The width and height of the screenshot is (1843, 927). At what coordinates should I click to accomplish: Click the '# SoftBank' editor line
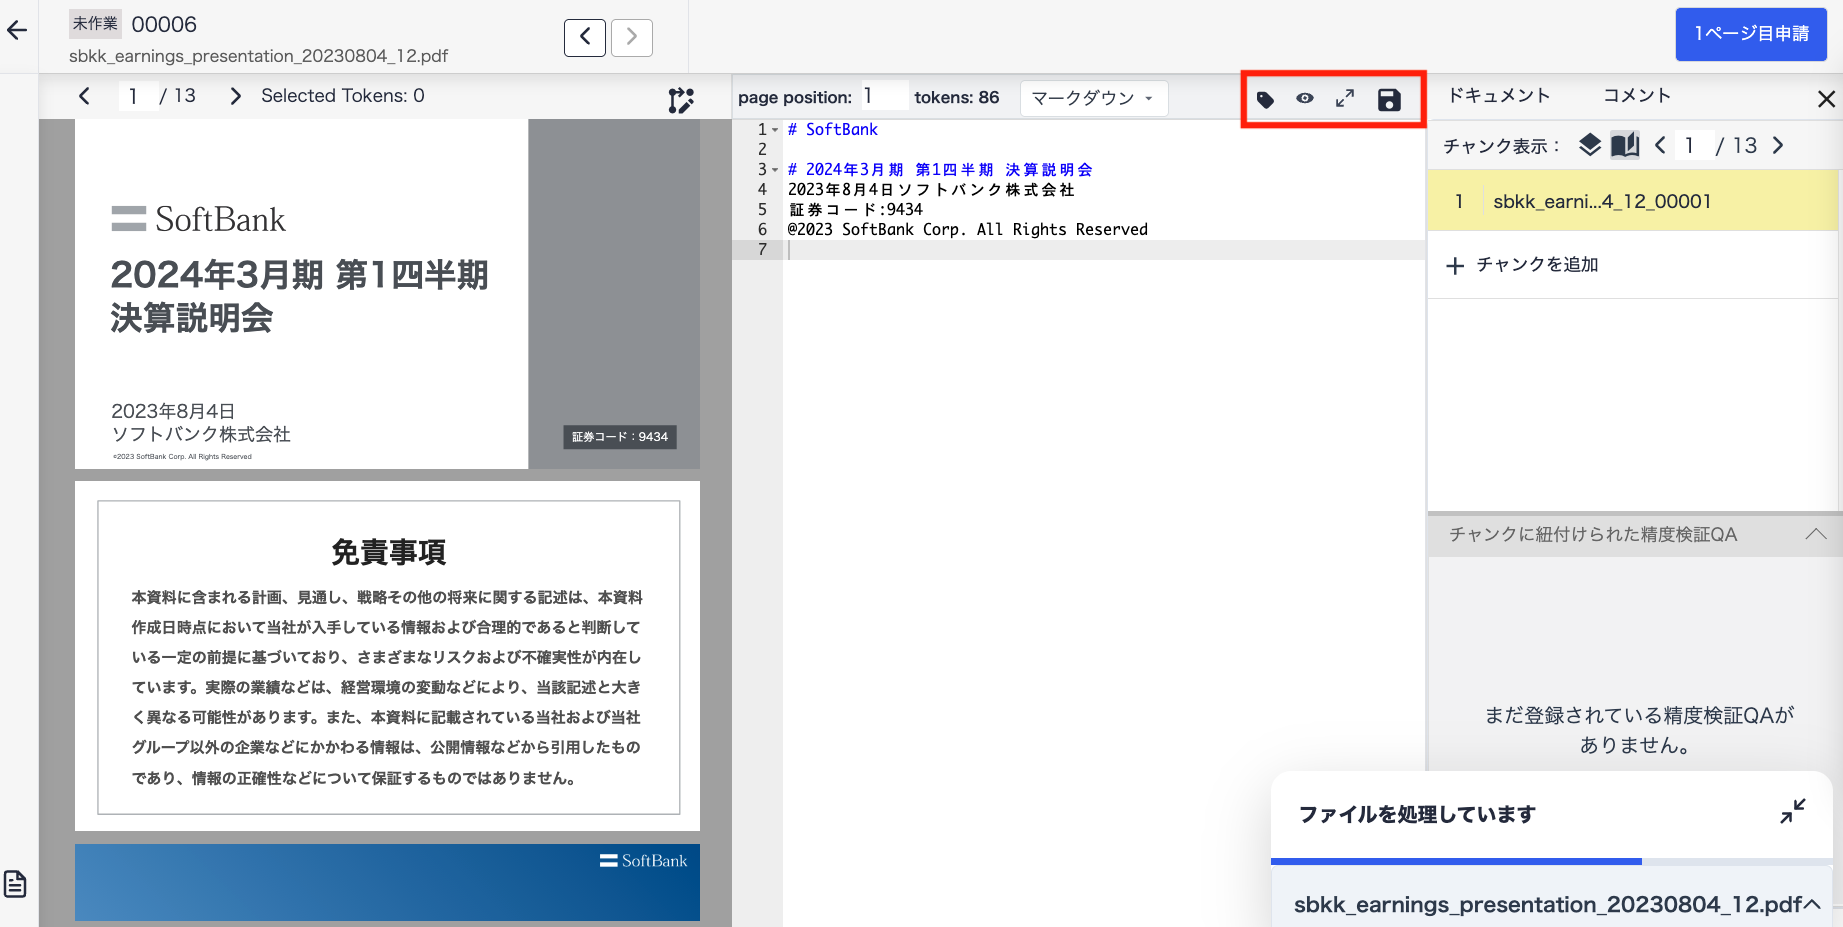[x=833, y=130]
